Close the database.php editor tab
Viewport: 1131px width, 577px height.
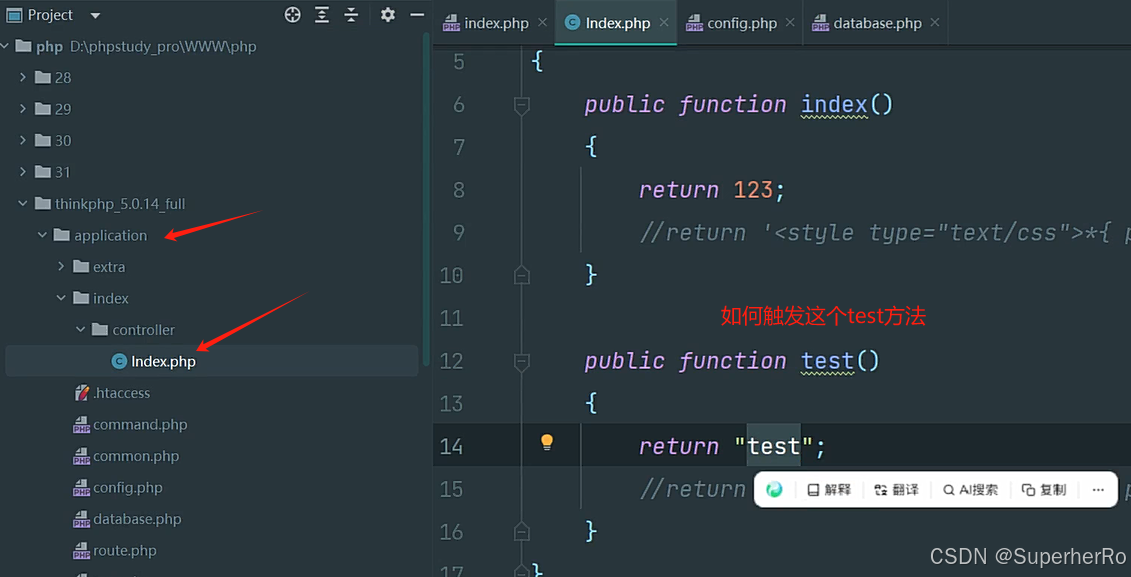click(x=935, y=22)
